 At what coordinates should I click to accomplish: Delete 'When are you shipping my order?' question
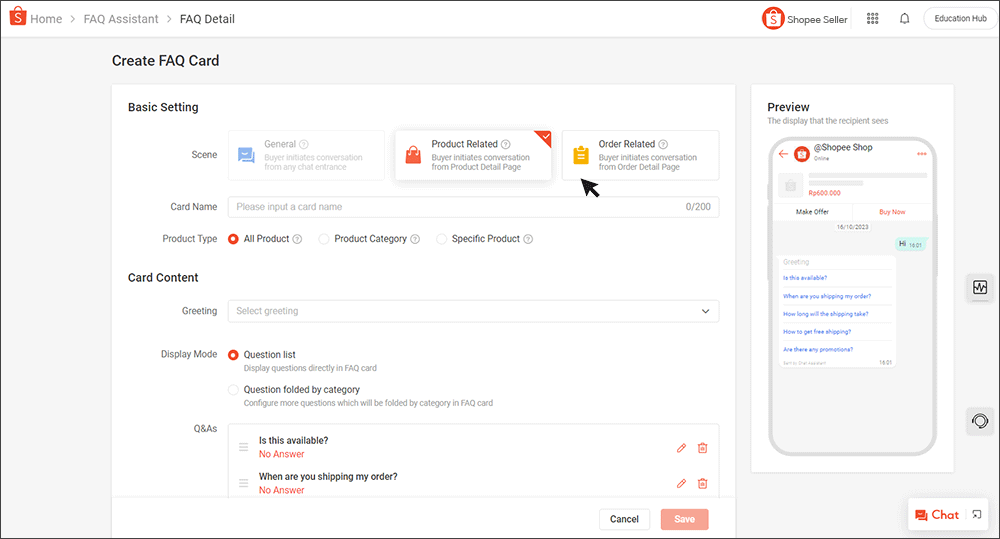click(x=702, y=484)
